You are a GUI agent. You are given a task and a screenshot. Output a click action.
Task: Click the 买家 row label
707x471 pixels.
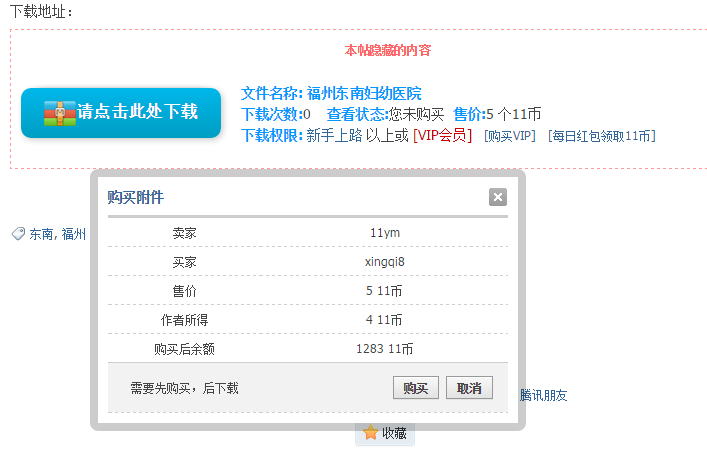(x=184, y=262)
